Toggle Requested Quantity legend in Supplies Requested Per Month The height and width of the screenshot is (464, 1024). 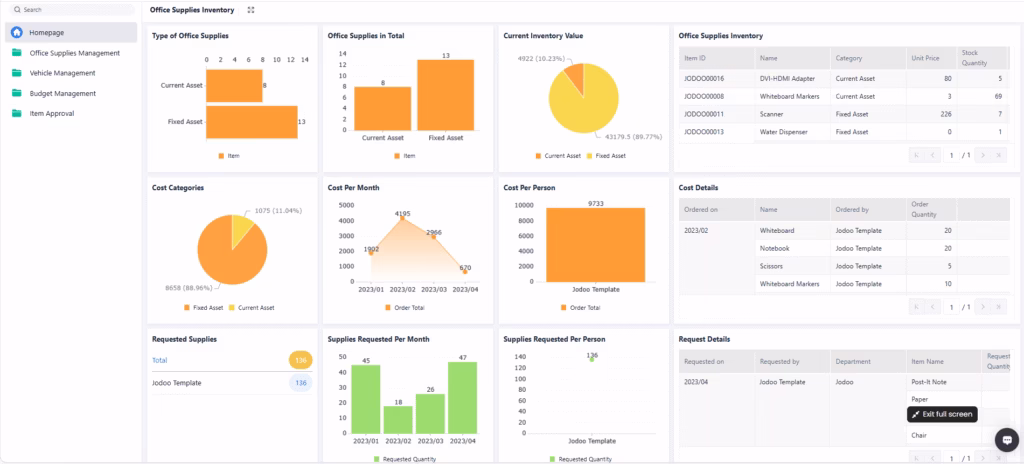(410, 459)
